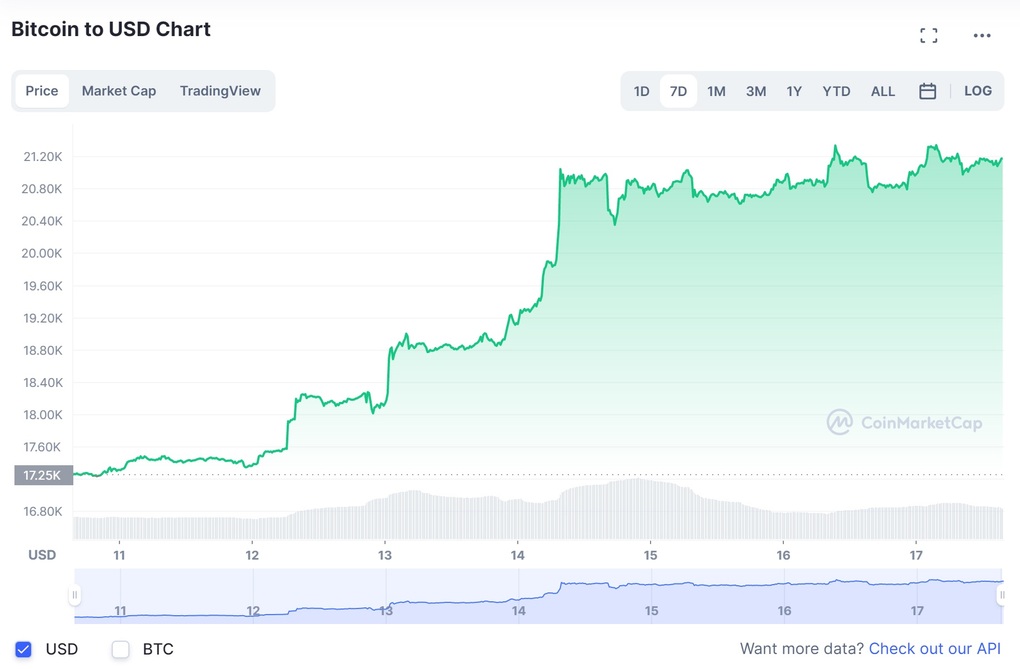1020x669 pixels.
Task: Click the 19.20K axis label
Action: click(x=43, y=318)
